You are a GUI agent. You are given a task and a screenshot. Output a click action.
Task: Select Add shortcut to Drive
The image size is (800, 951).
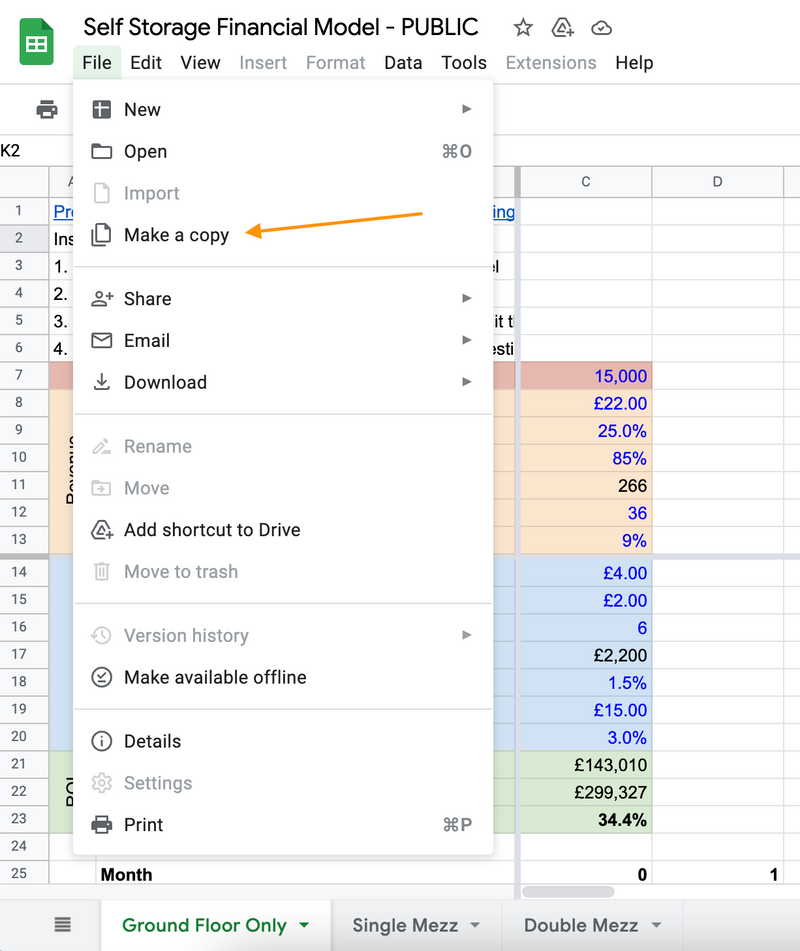212,530
